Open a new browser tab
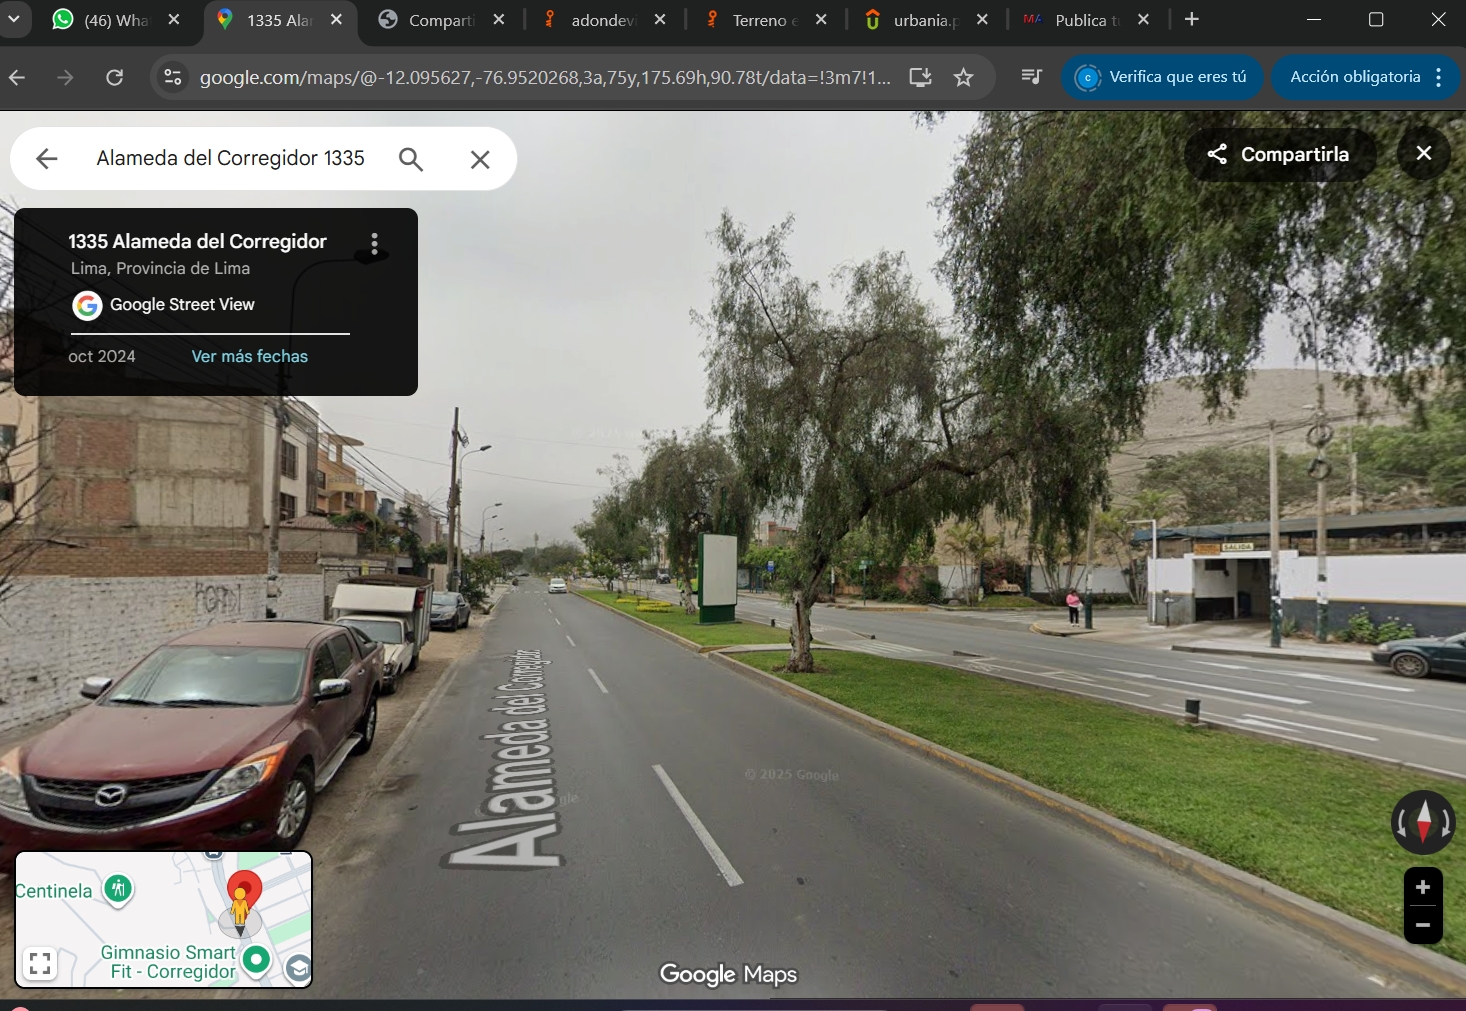 click(1192, 20)
